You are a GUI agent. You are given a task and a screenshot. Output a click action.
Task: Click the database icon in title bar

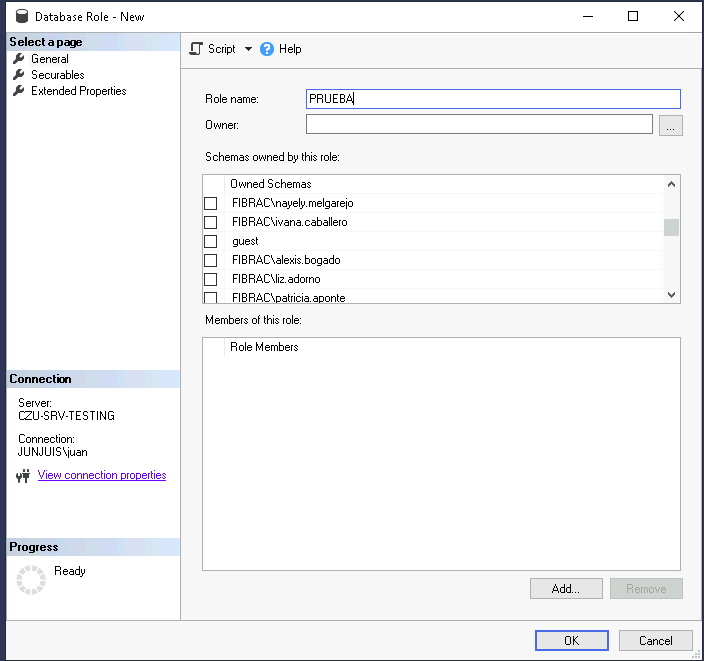pos(19,16)
